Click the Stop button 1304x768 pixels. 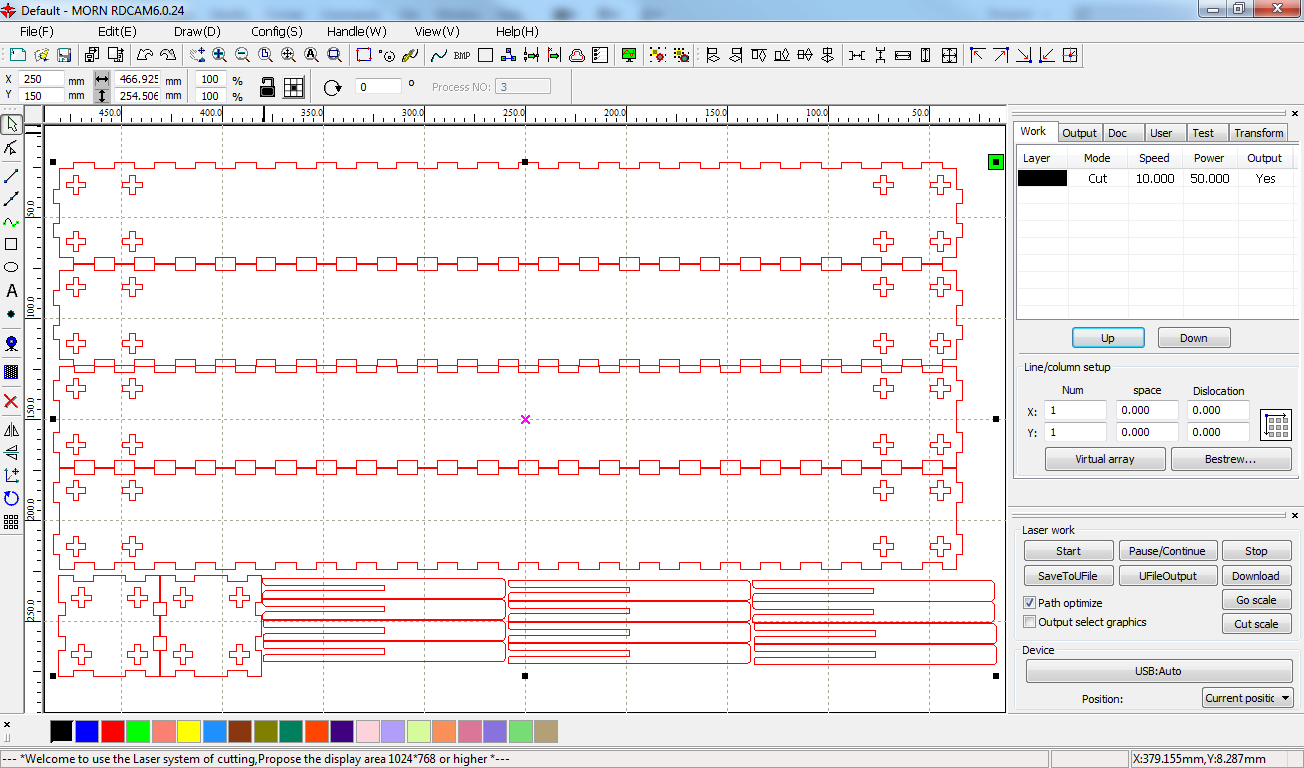[x=1256, y=551]
